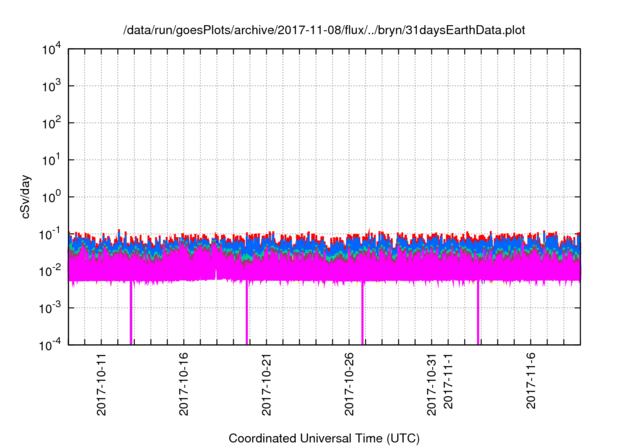Click the 10^4 y-axis tick label
The image size is (640, 448).
tap(51, 50)
